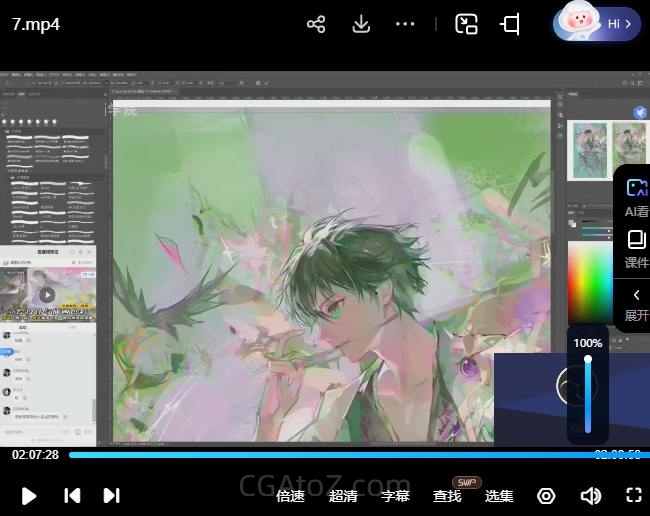Viewport: 650px width, 516px height.
Task: Download the video using the download icon
Action: coord(361,24)
